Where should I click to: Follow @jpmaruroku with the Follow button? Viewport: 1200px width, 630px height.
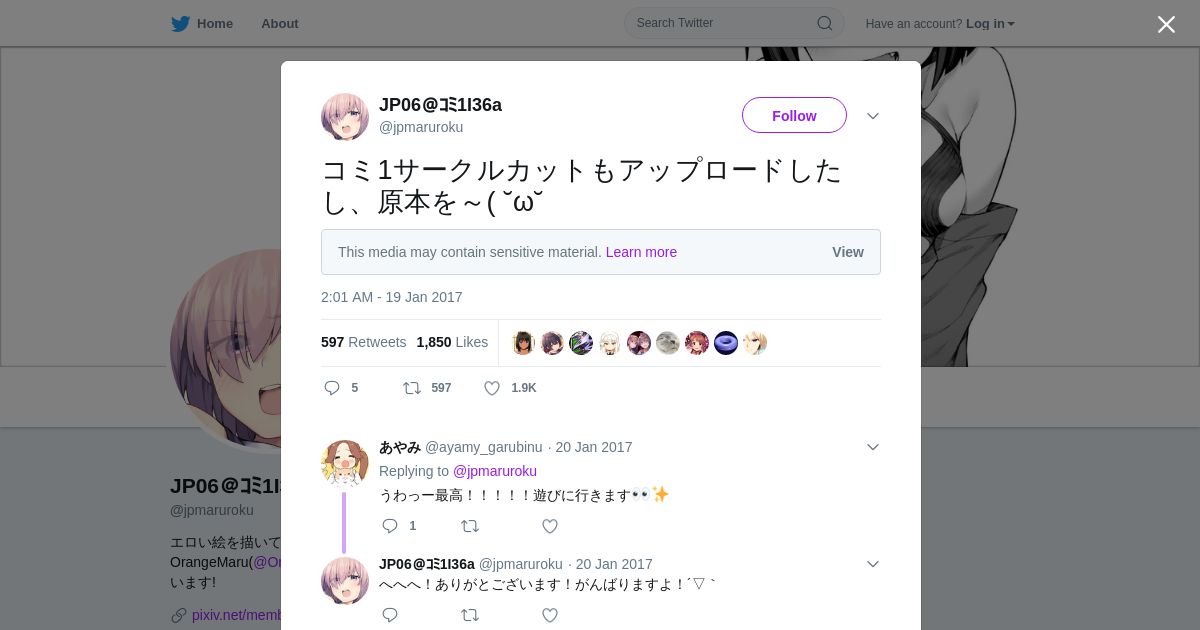[794, 115]
